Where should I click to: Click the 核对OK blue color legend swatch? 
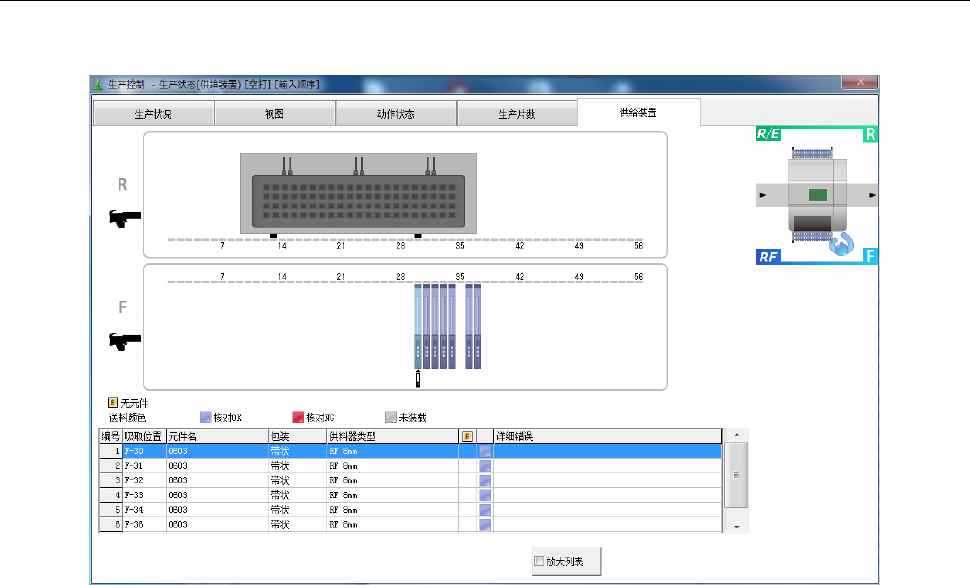click(205, 417)
